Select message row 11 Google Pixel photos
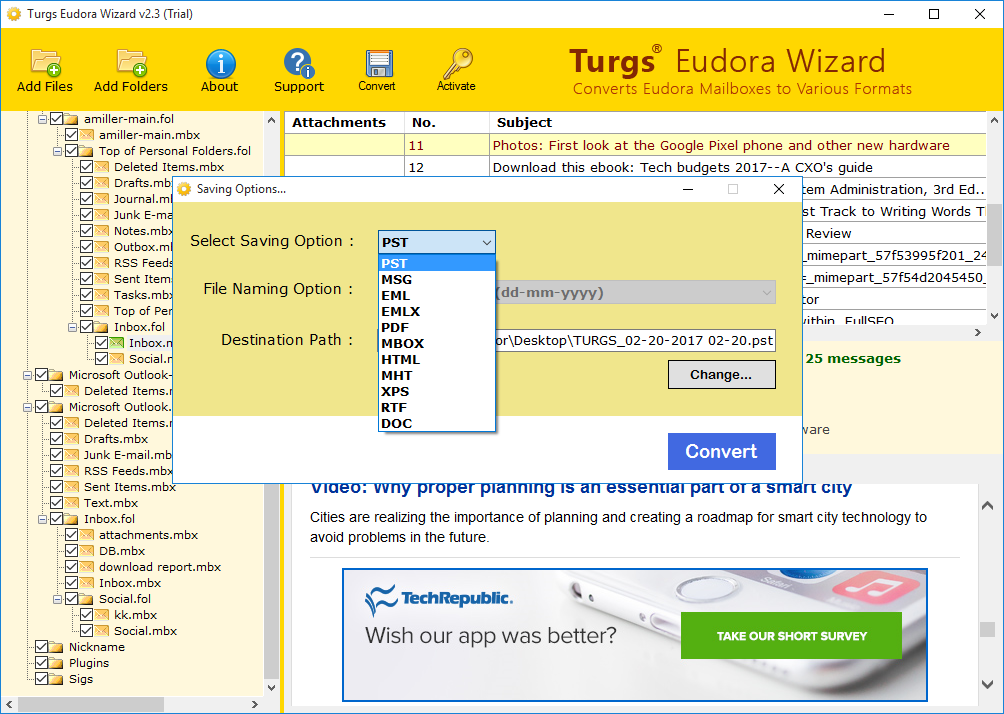1004x714 pixels. tap(635, 145)
